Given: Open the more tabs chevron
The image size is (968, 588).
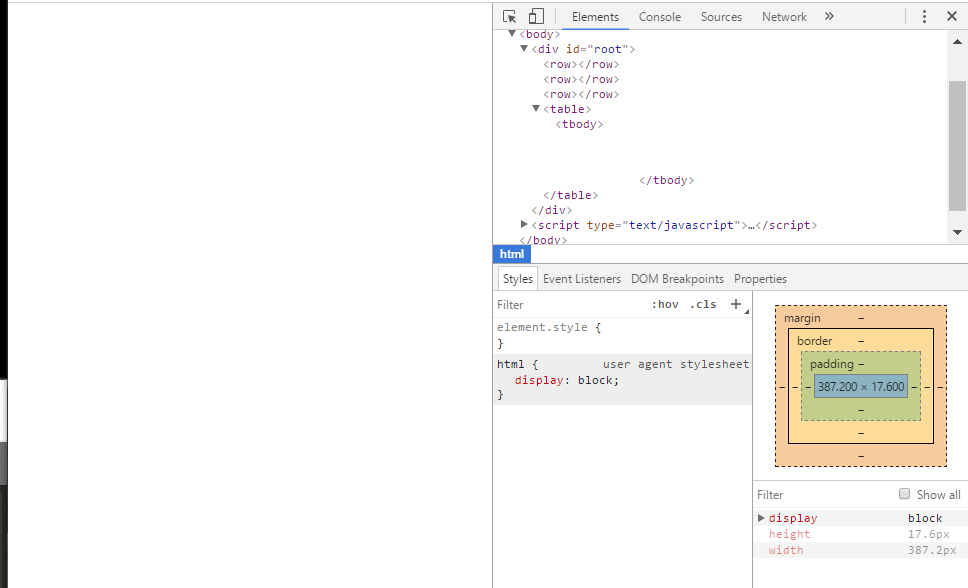Looking at the screenshot, I should pyautogui.click(x=829, y=17).
